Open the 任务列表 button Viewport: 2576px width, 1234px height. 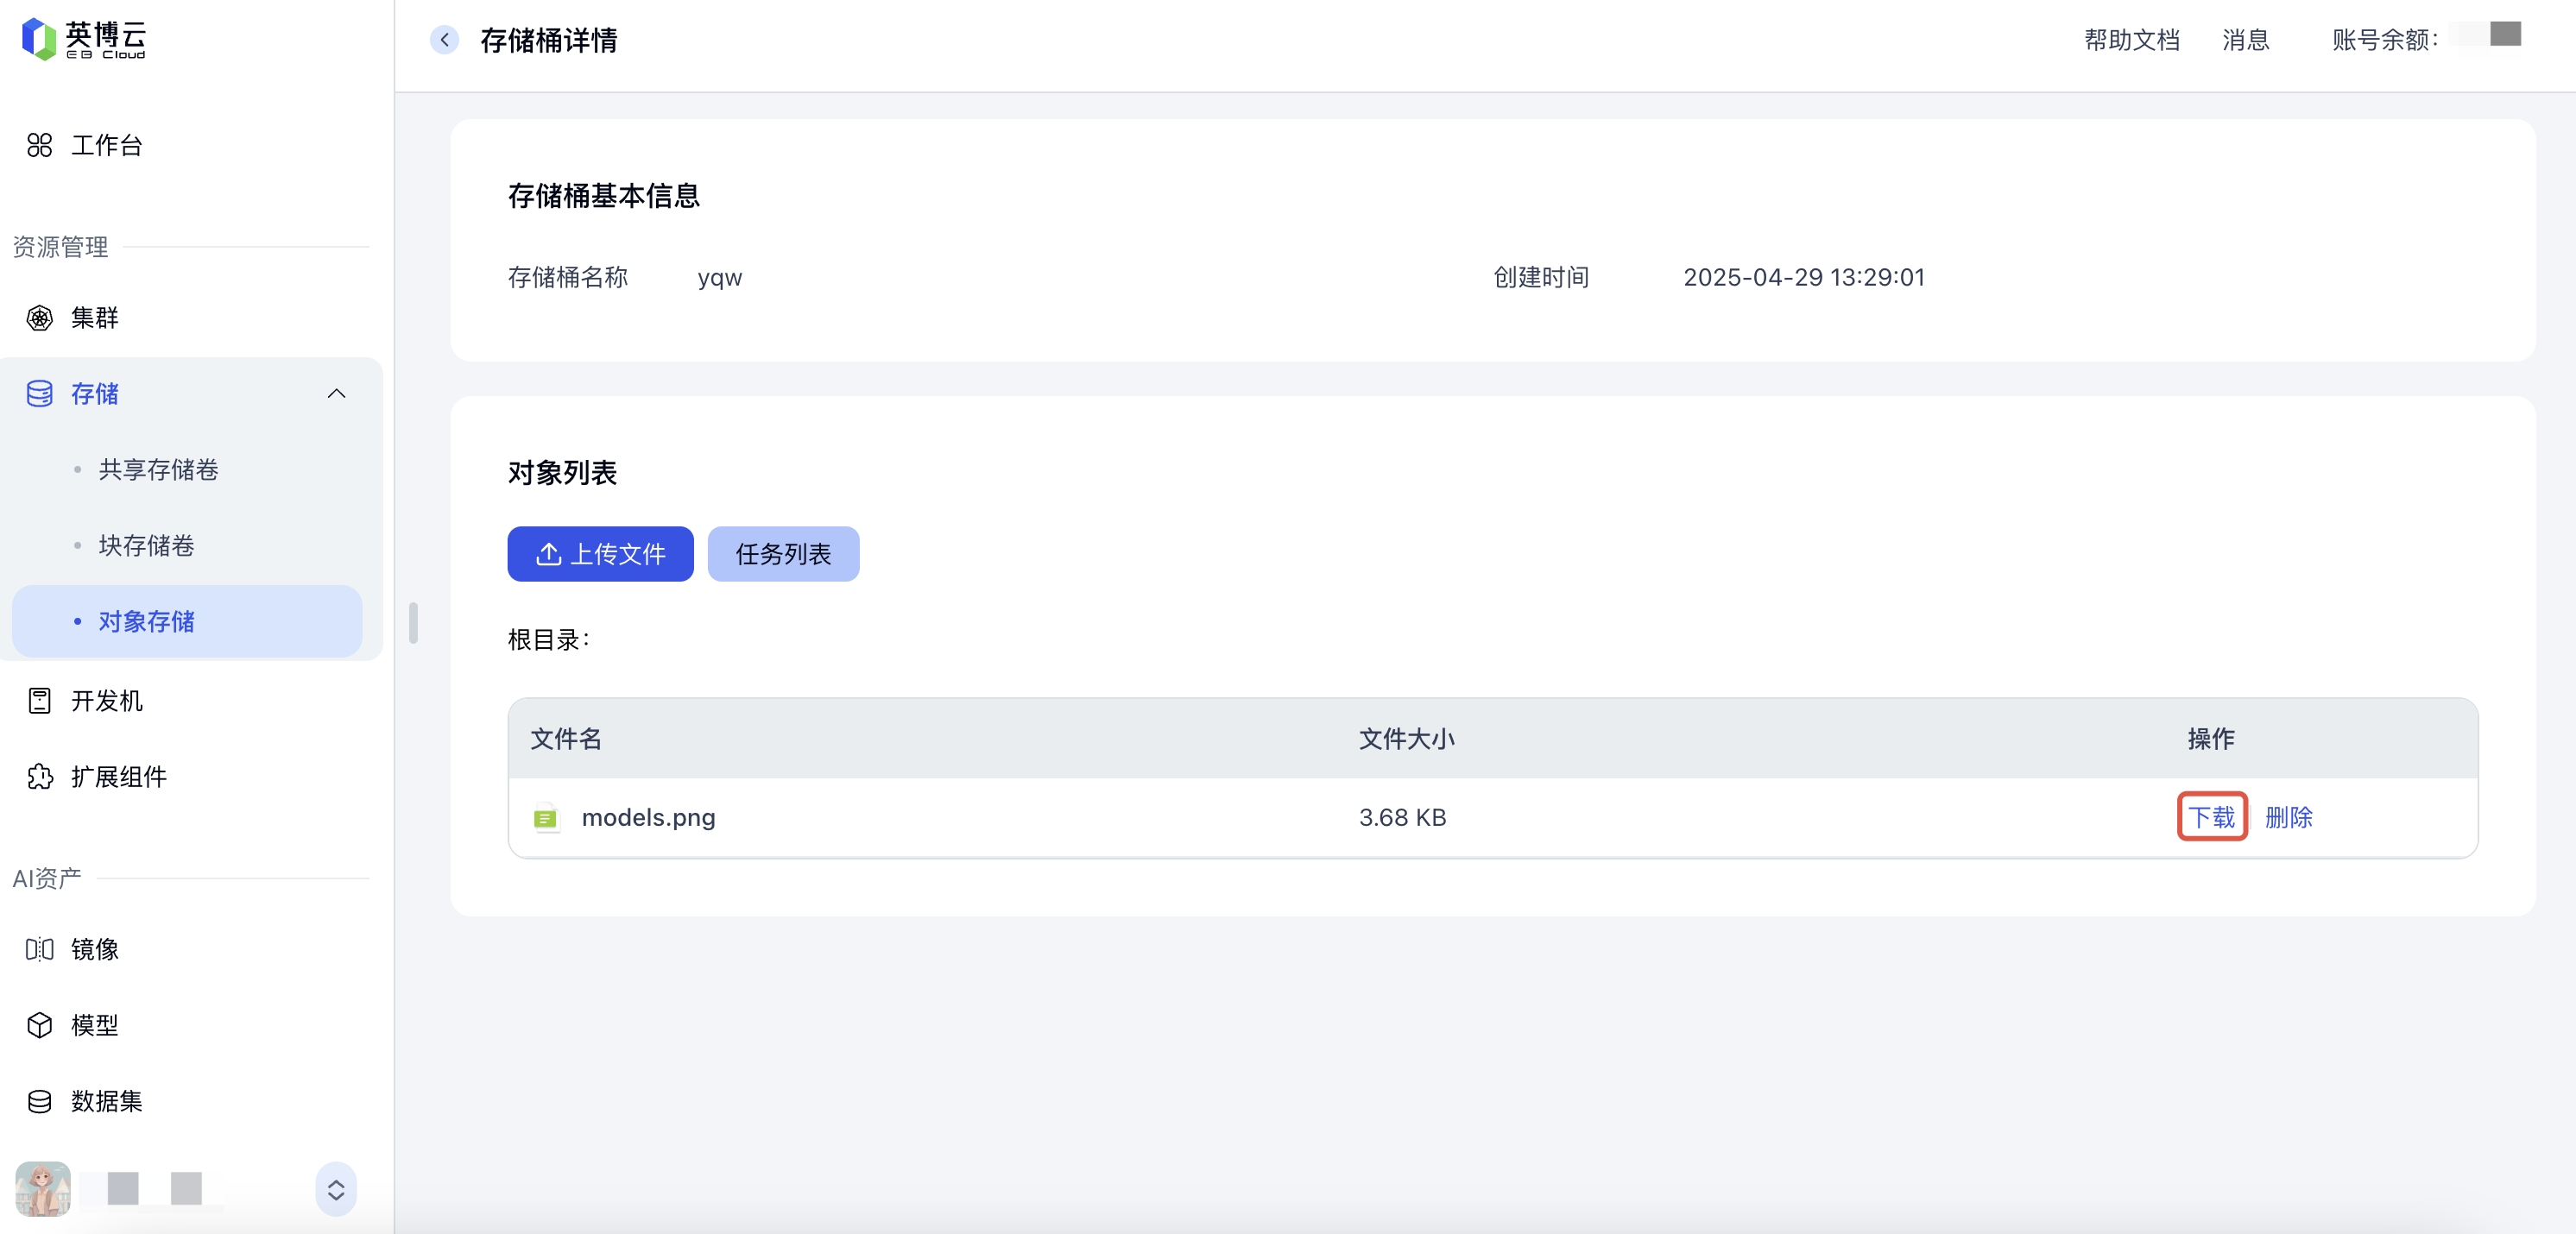click(783, 554)
